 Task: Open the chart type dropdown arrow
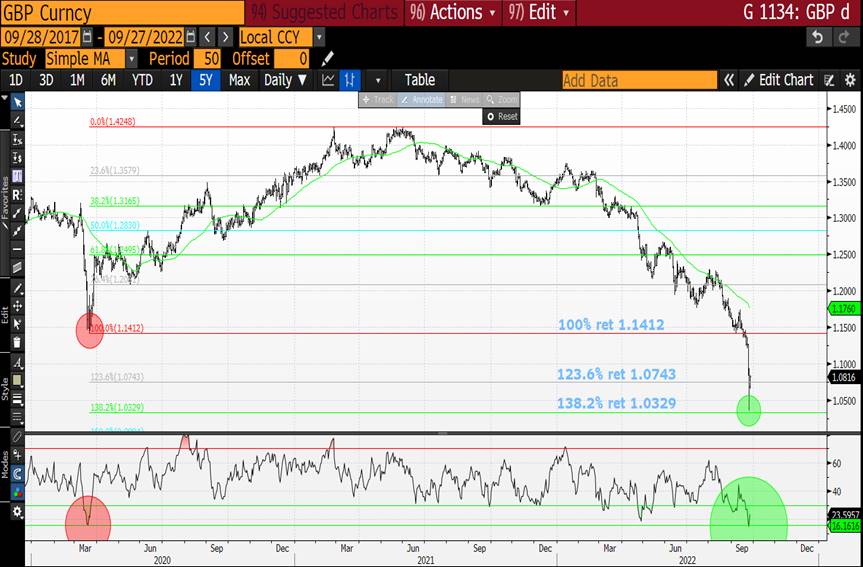378,80
